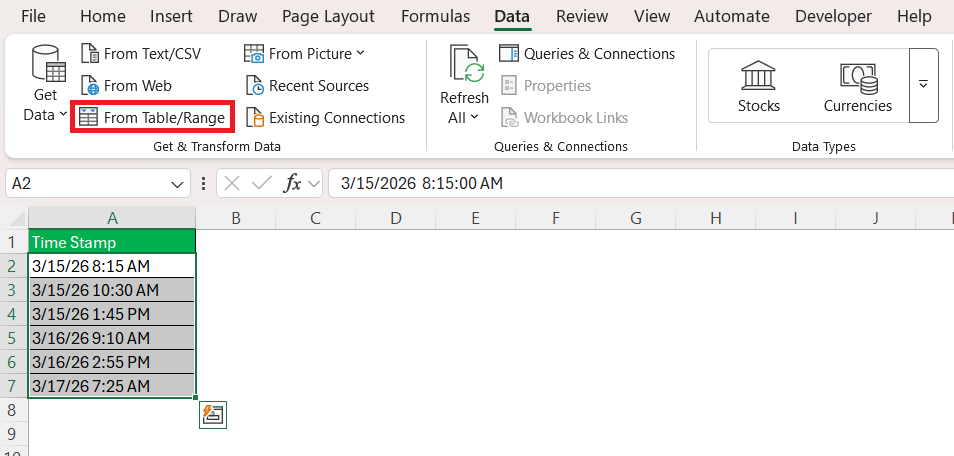Select the Stocks data type
This screenshot has height=456, width=954.
pos(758,86)
